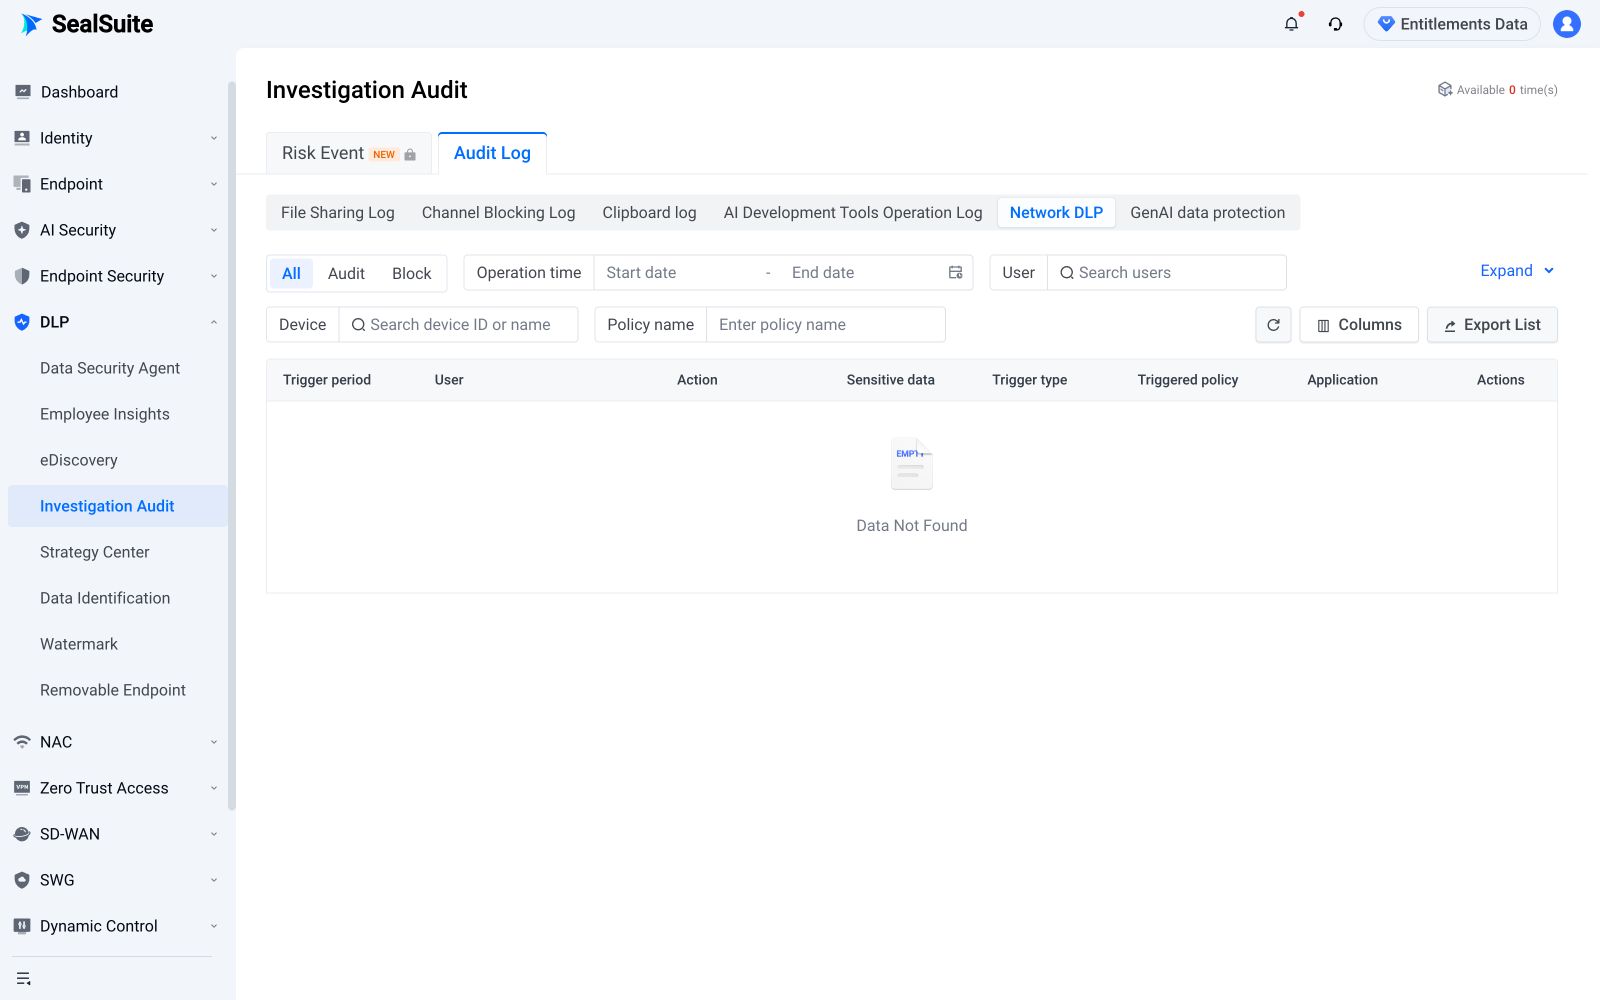Image resolution: width=1600 pixels, height=1000 pixels.
Task: Click the headset support icon
Action: click(1335, 24)
